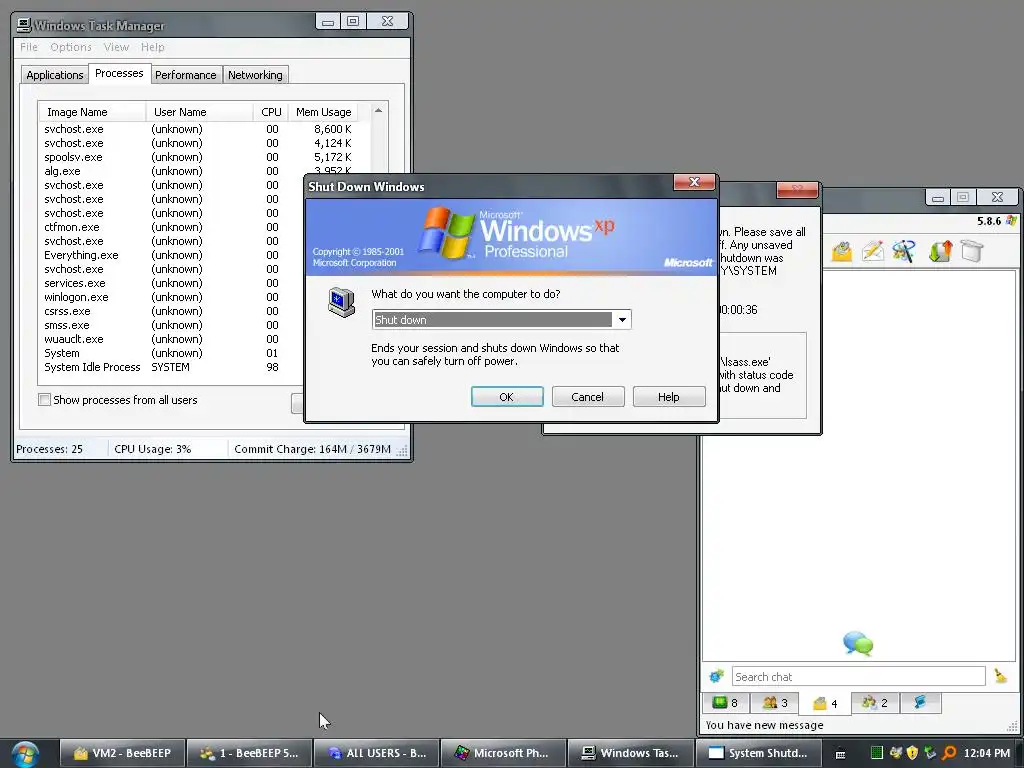Click the chat bubbles icon in BeeBEEP panel

click(858, 643)
